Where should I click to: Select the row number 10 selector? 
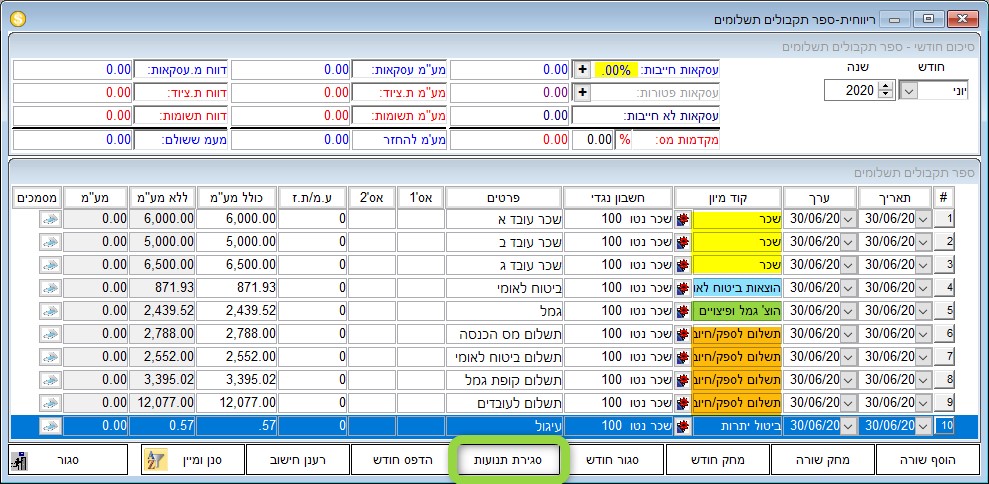click(944, 426)
